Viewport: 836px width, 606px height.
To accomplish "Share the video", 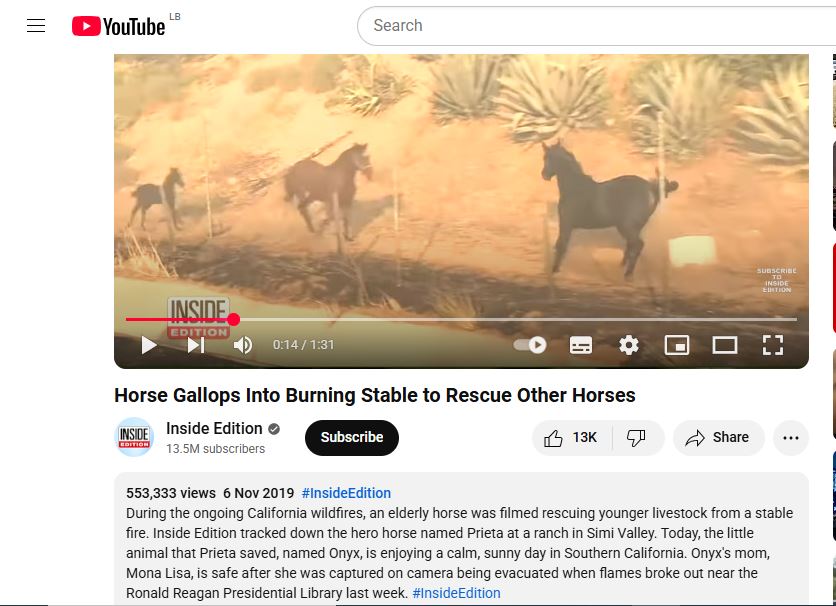I will [x=718, y=438].
